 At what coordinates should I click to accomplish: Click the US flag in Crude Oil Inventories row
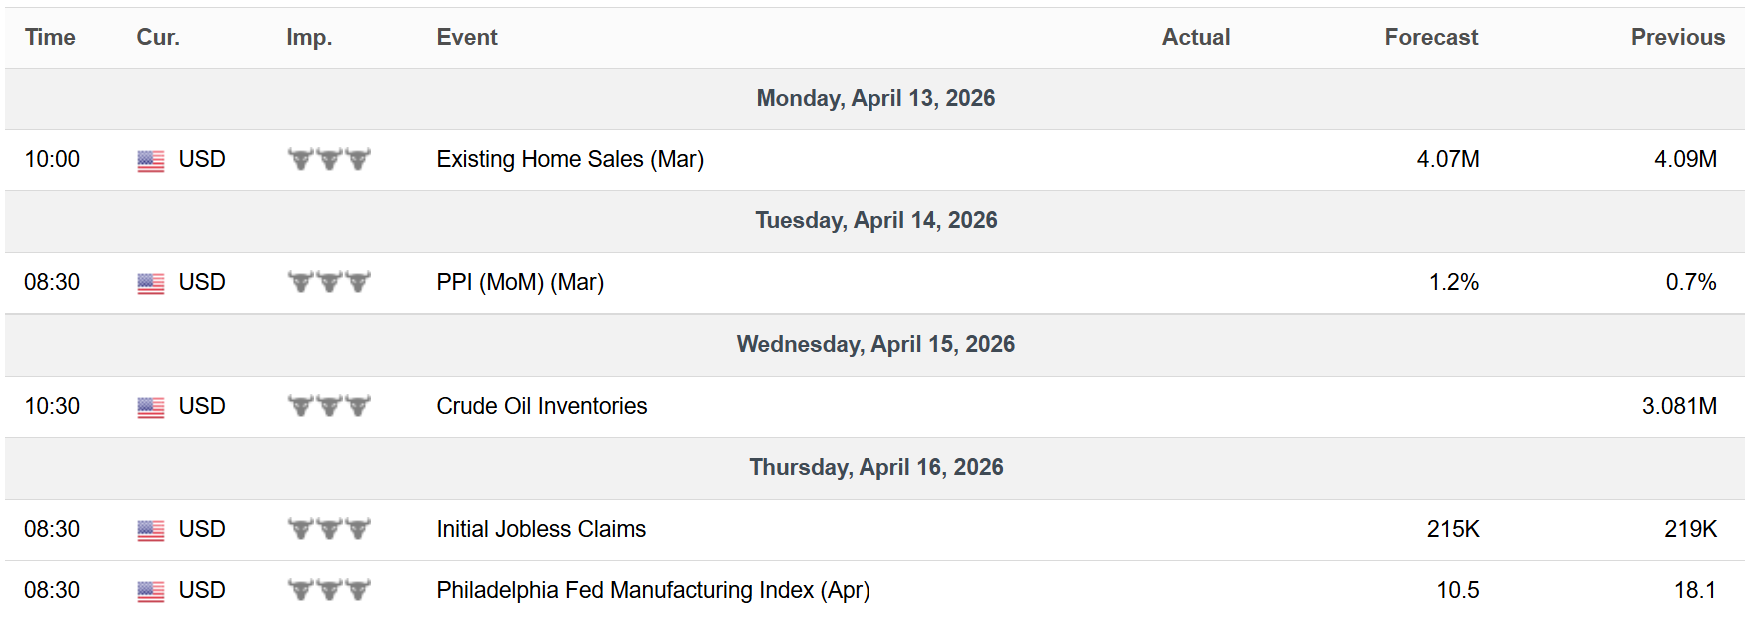(x=150, y=407)
